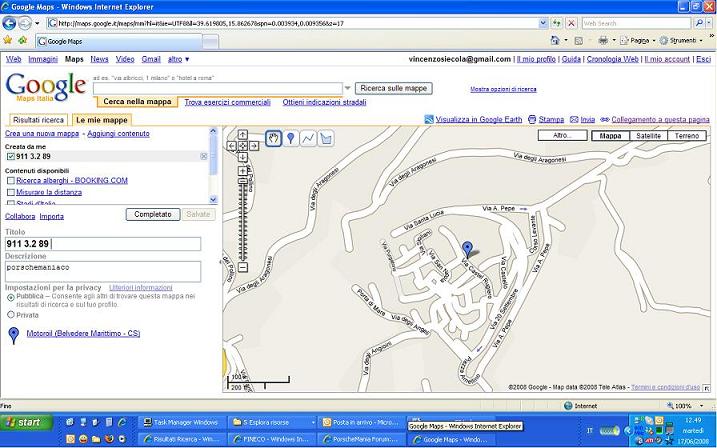
Task: Click the Completato button
Action: tap(153, 214)
